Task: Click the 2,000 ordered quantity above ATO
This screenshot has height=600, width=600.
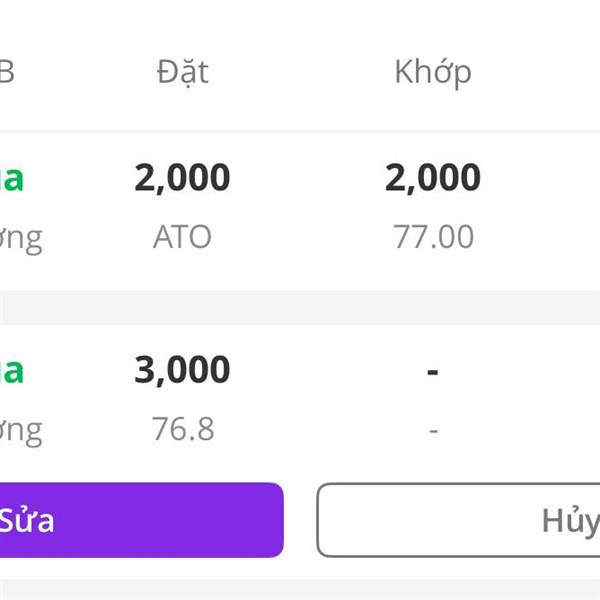Action: tap(182, 178)
